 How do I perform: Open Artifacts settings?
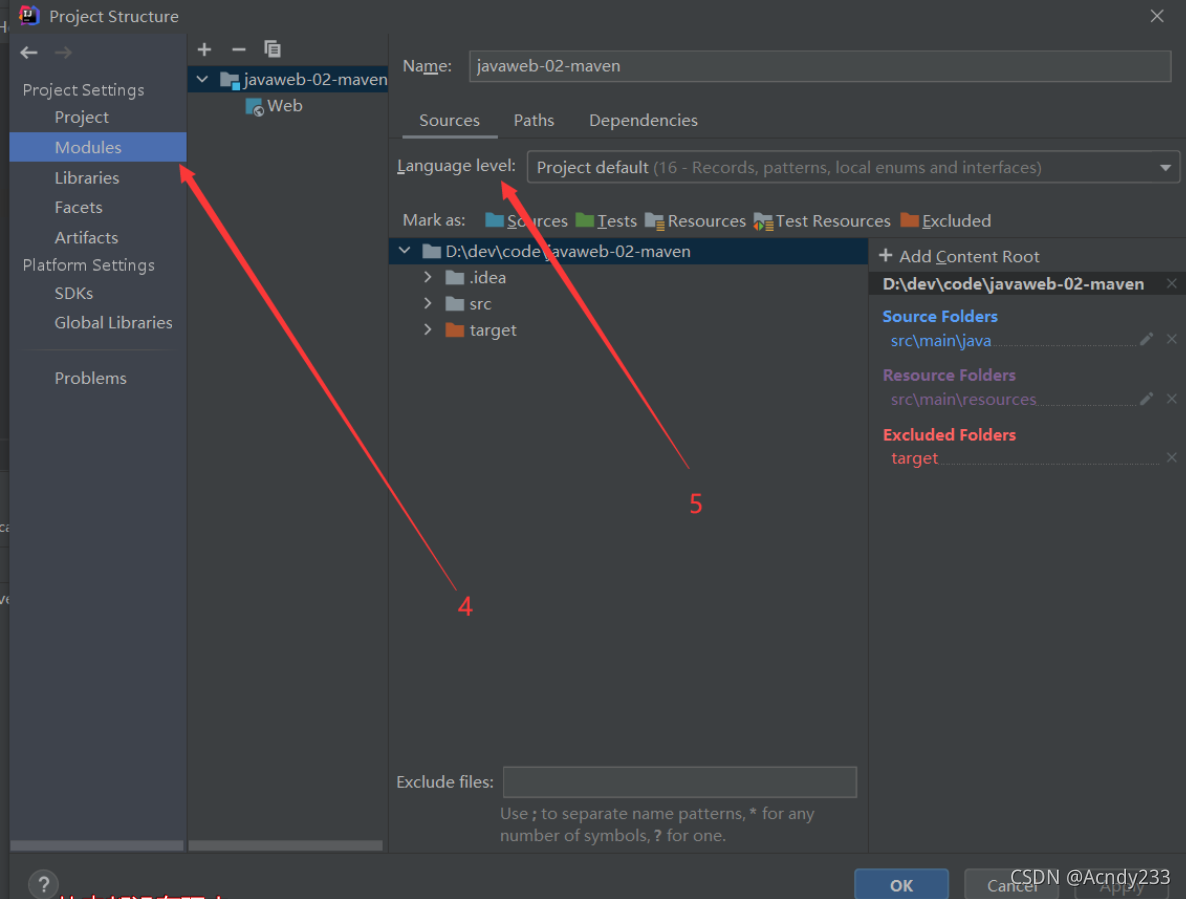pyautogui.click(x=86, y=237)
